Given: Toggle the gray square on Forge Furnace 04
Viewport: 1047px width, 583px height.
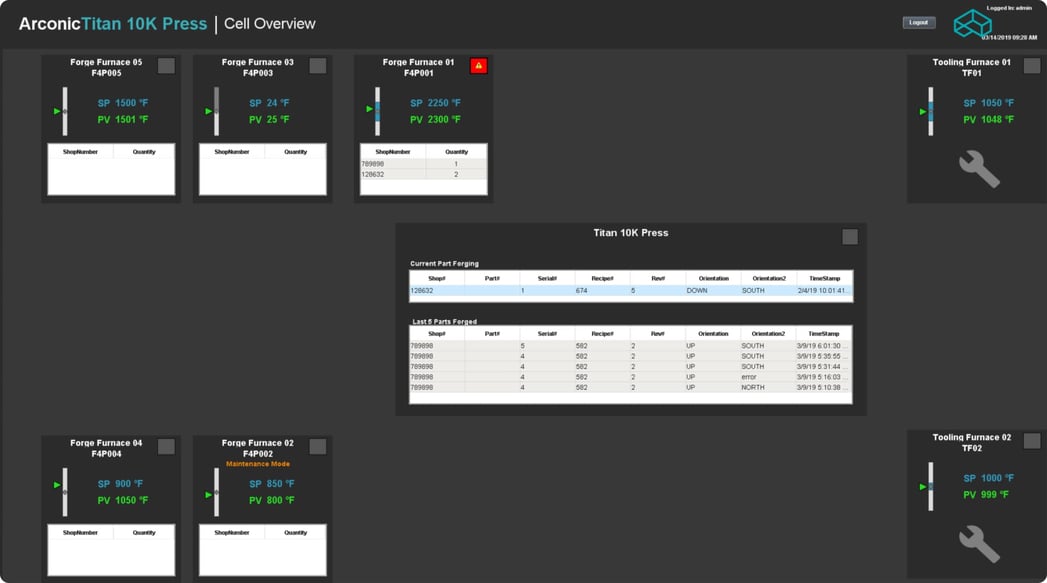Looking at the screenshot, I should pyautogui.click(x=166, y=446).
